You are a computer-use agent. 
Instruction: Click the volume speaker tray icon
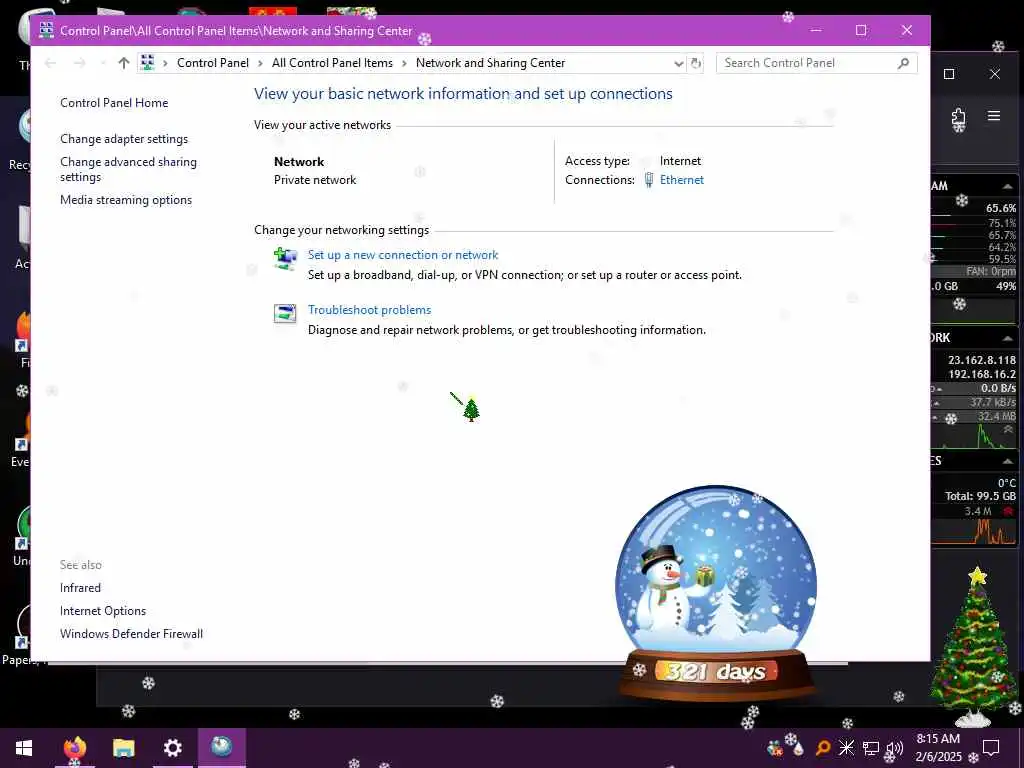click(x=895, y=748)
